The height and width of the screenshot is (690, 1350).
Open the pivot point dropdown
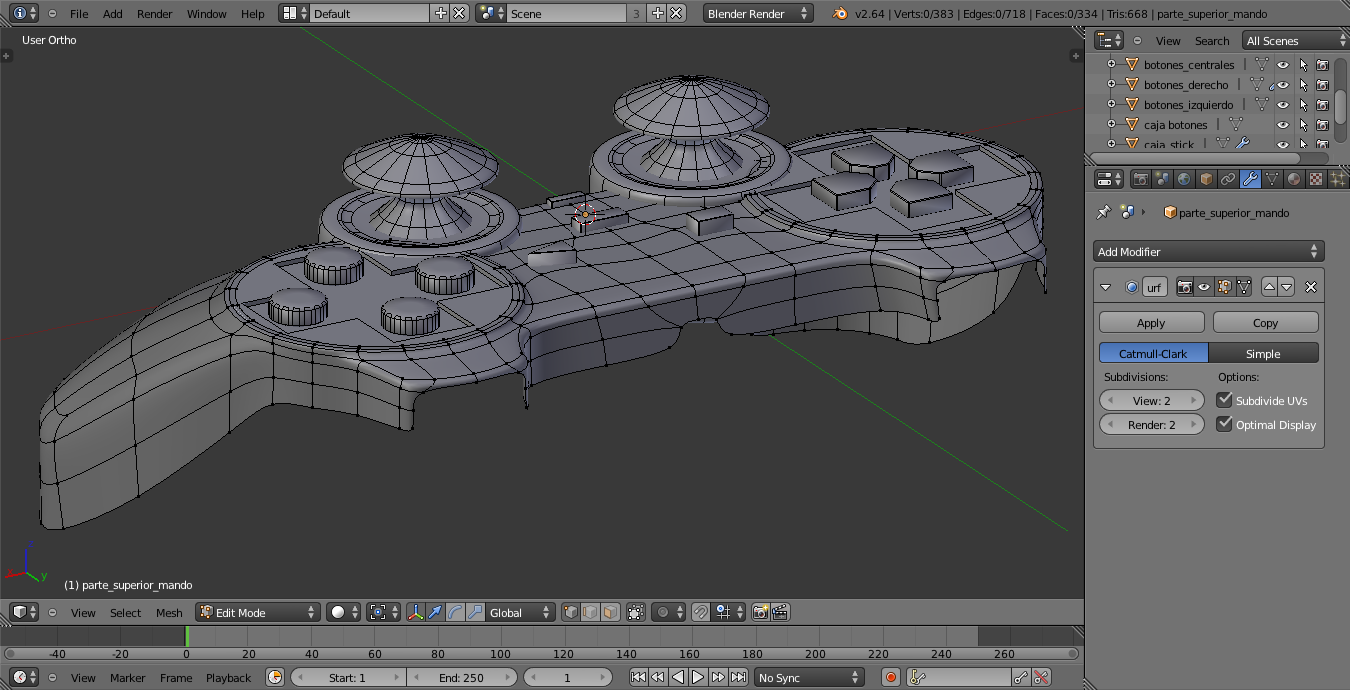[x=384, y=612]
